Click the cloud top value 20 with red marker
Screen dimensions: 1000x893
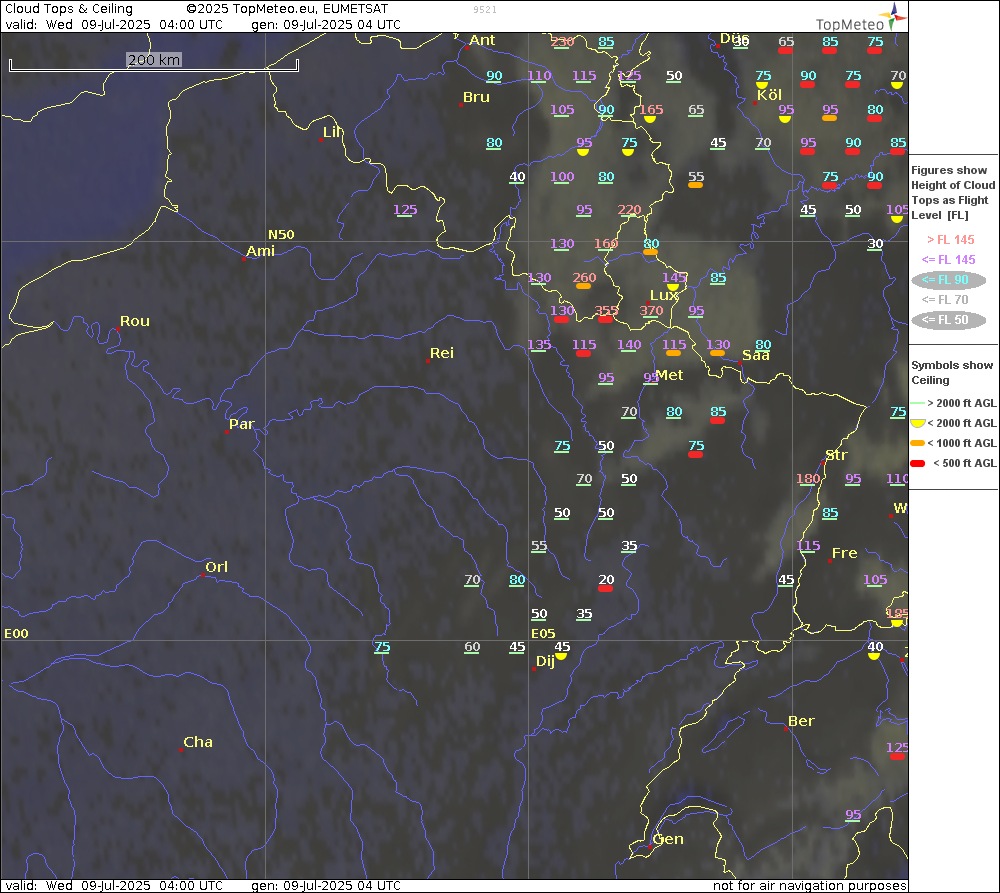606,580
